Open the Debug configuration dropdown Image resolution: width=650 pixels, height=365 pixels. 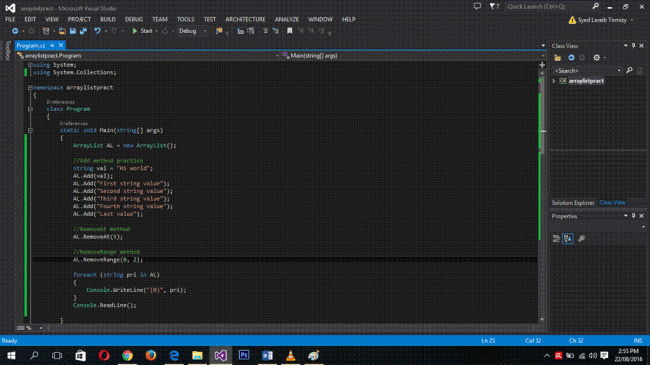click(193, 31)
